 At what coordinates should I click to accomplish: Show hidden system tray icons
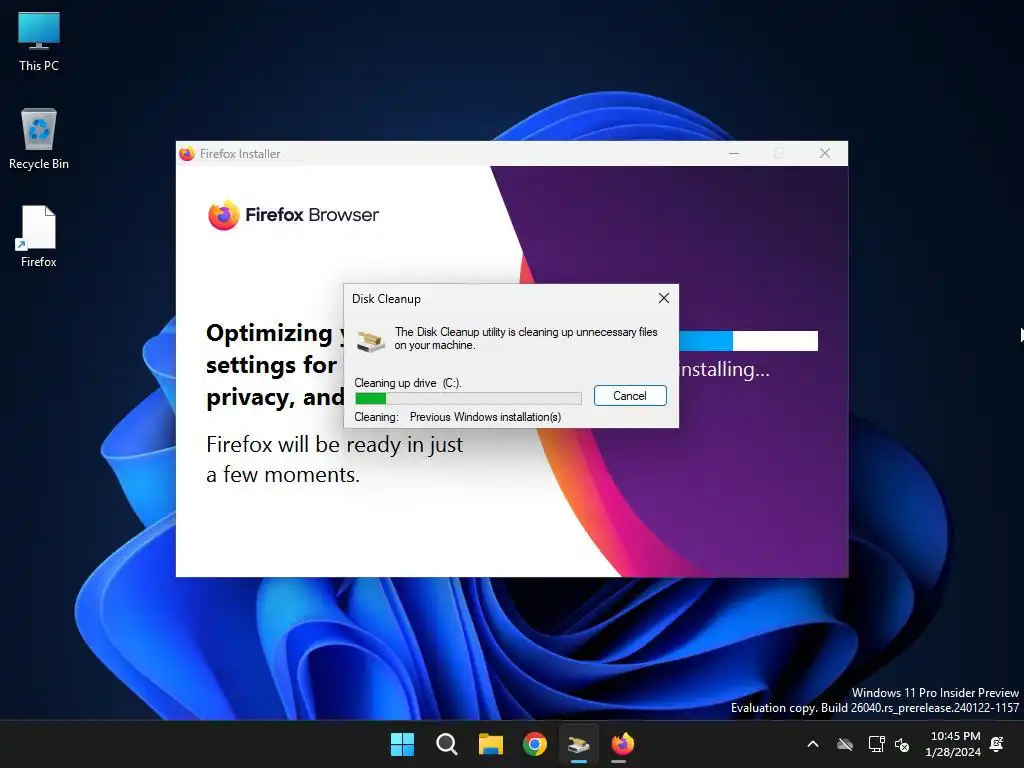pos(813,744)
